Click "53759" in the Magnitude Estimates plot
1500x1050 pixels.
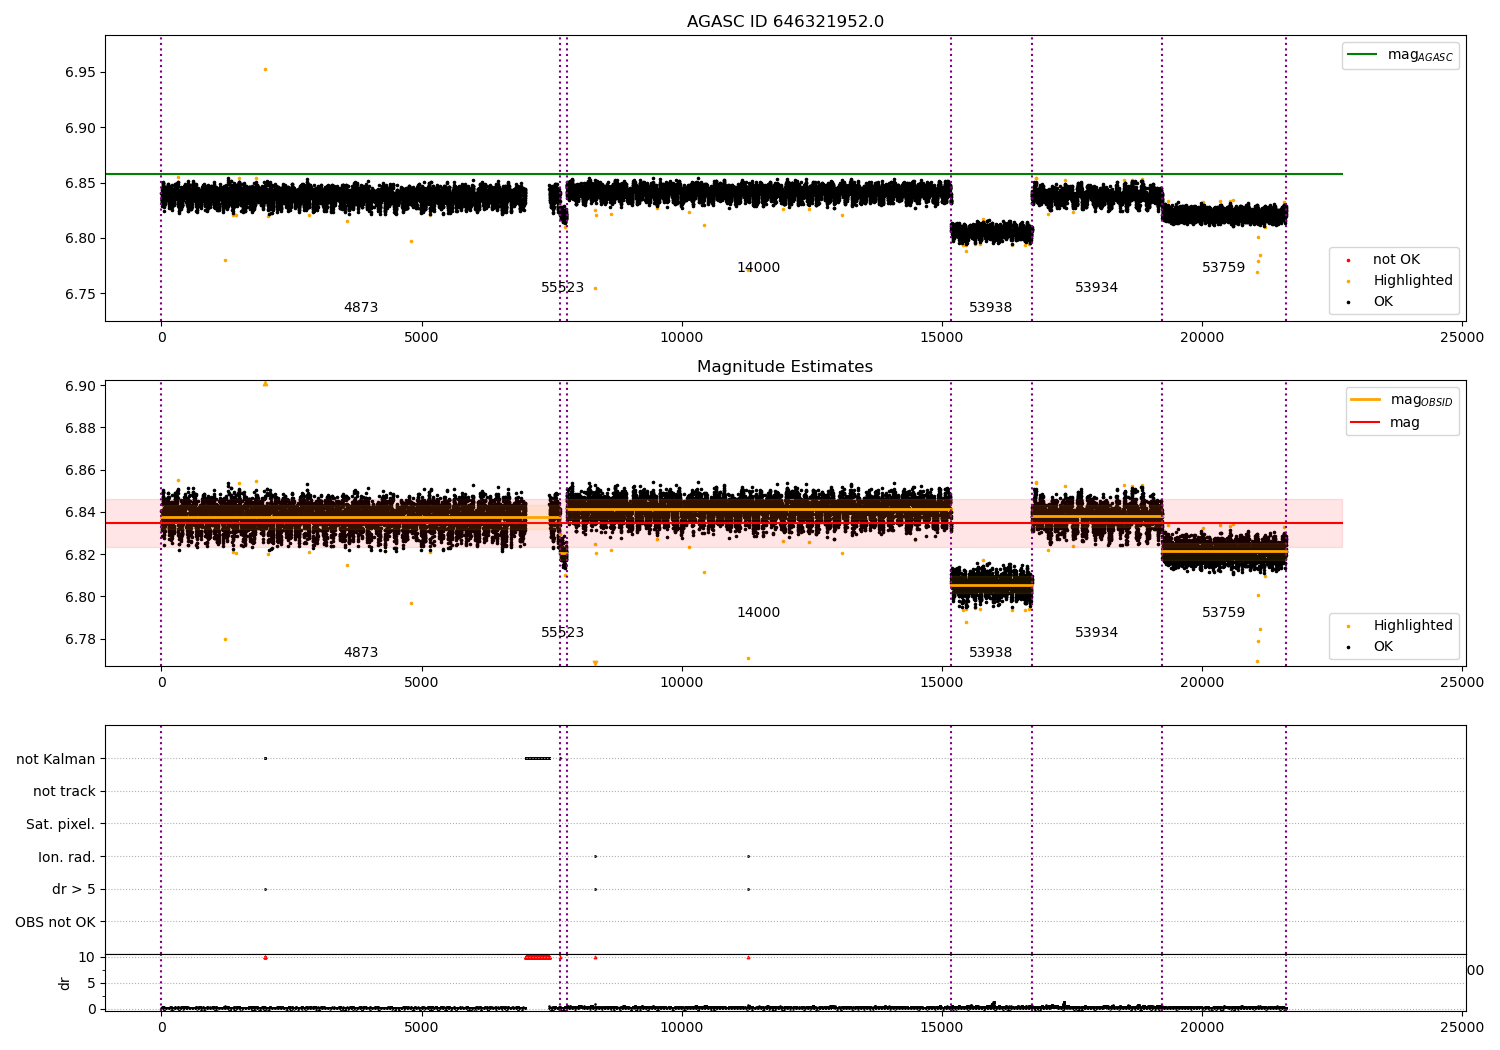[x=1224, y=613]
